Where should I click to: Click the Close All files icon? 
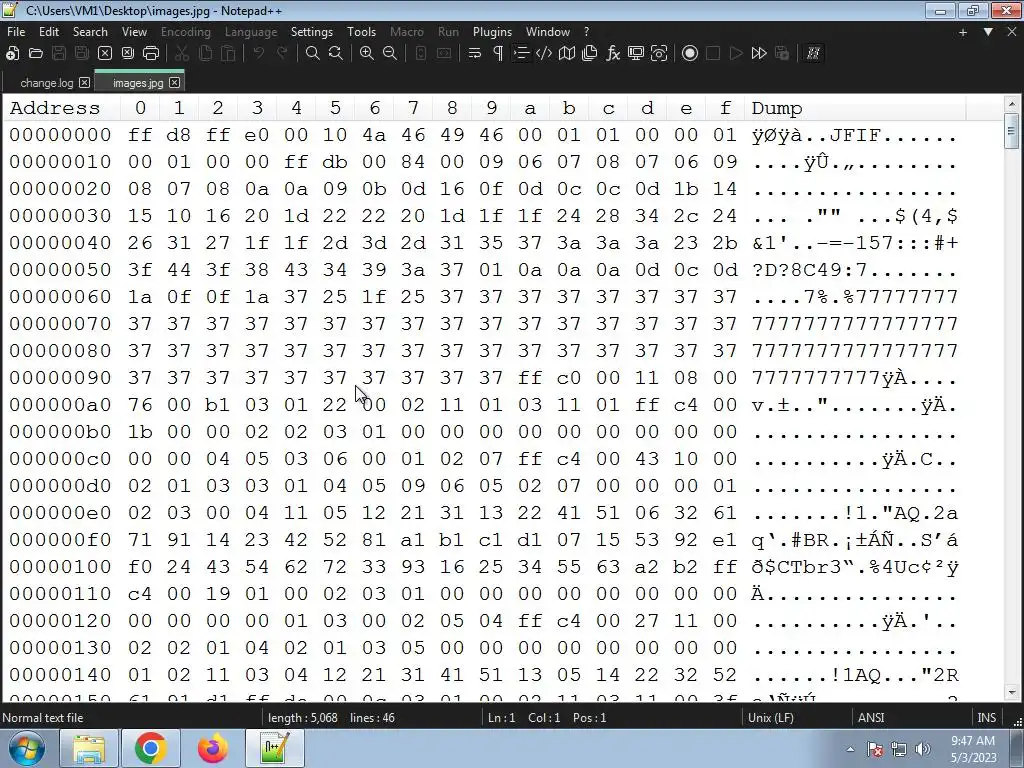coord(128,54)
